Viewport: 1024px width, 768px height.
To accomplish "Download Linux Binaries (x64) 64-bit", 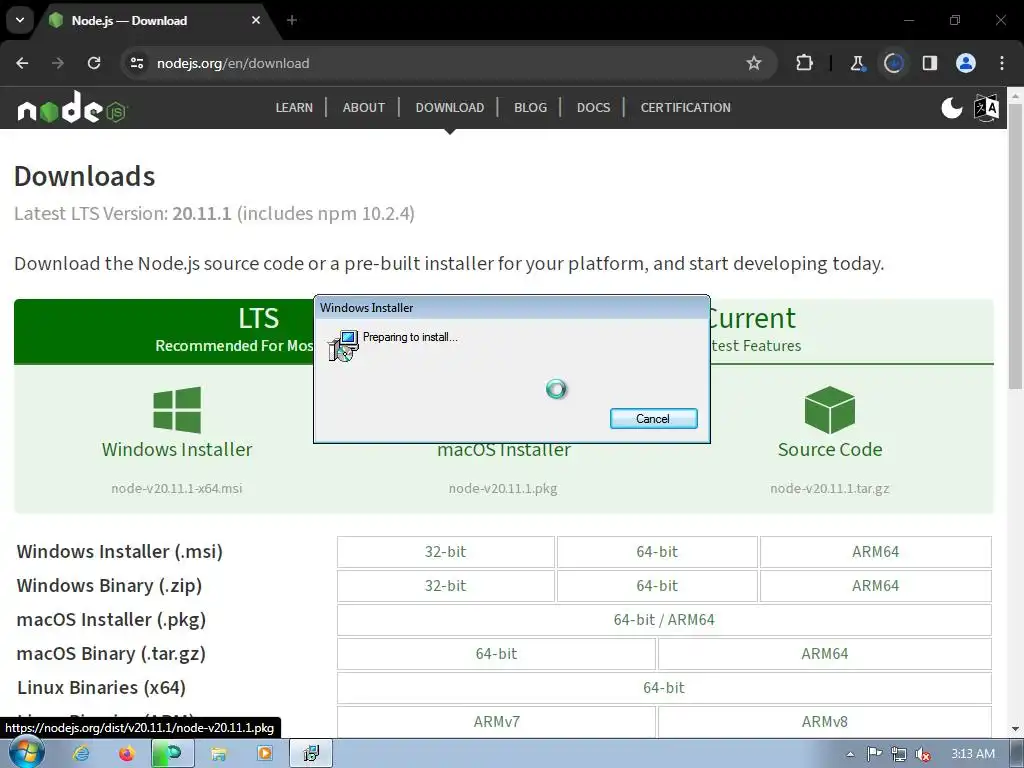I will (664, 688).
